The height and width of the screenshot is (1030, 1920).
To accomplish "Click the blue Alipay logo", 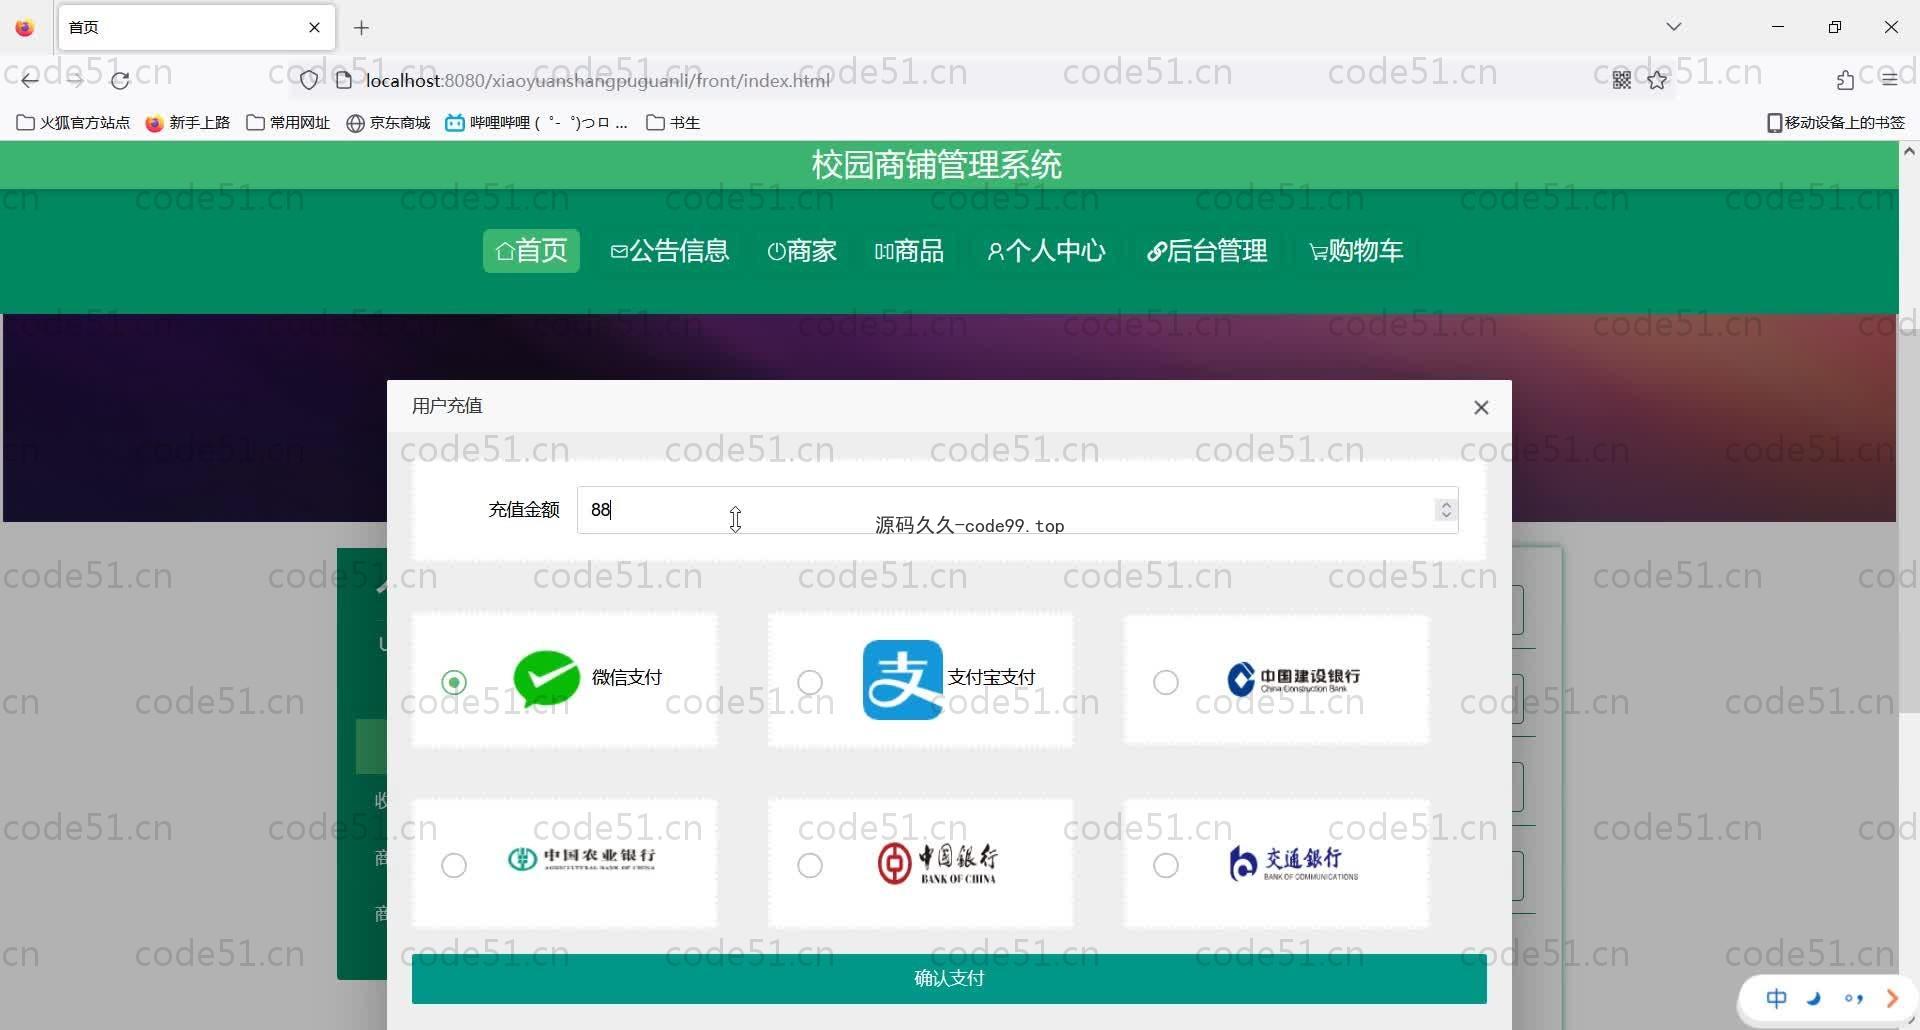I will click(x=902, y=680).
